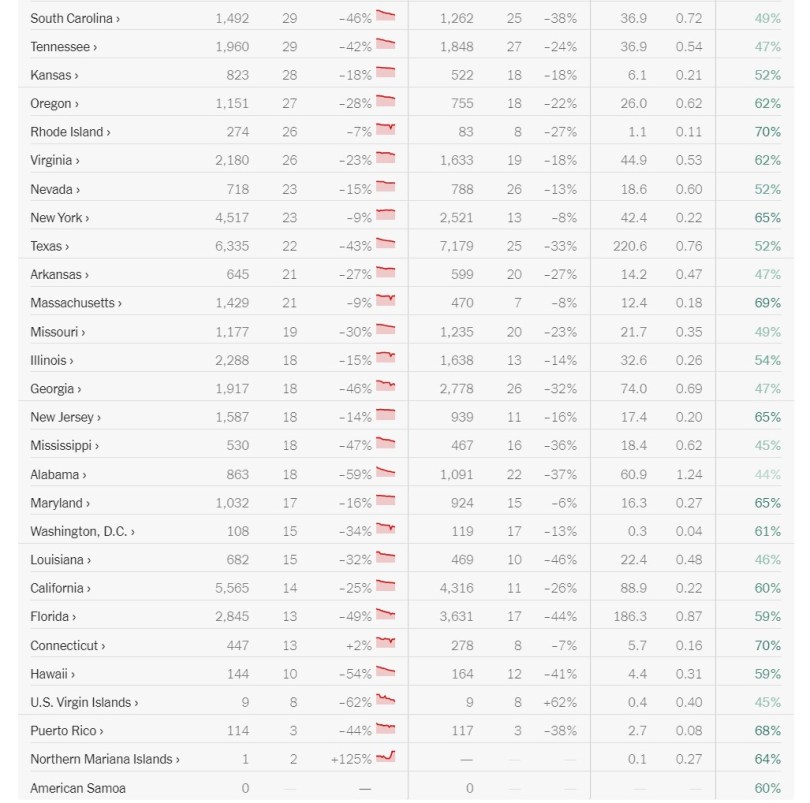Viewport: 810px width, 803px height.
Task: Click the American Samoa row label
Action: [77, 788]
